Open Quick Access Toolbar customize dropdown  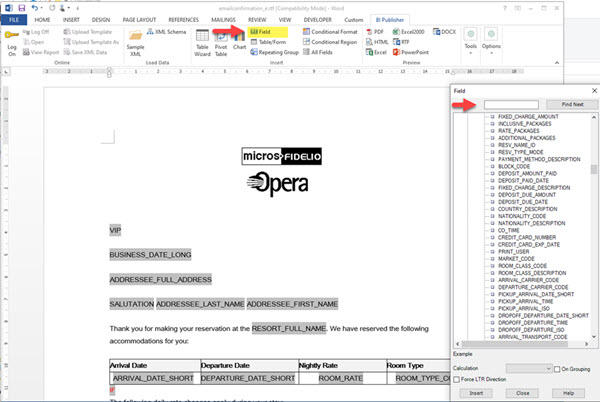[78, 8]
